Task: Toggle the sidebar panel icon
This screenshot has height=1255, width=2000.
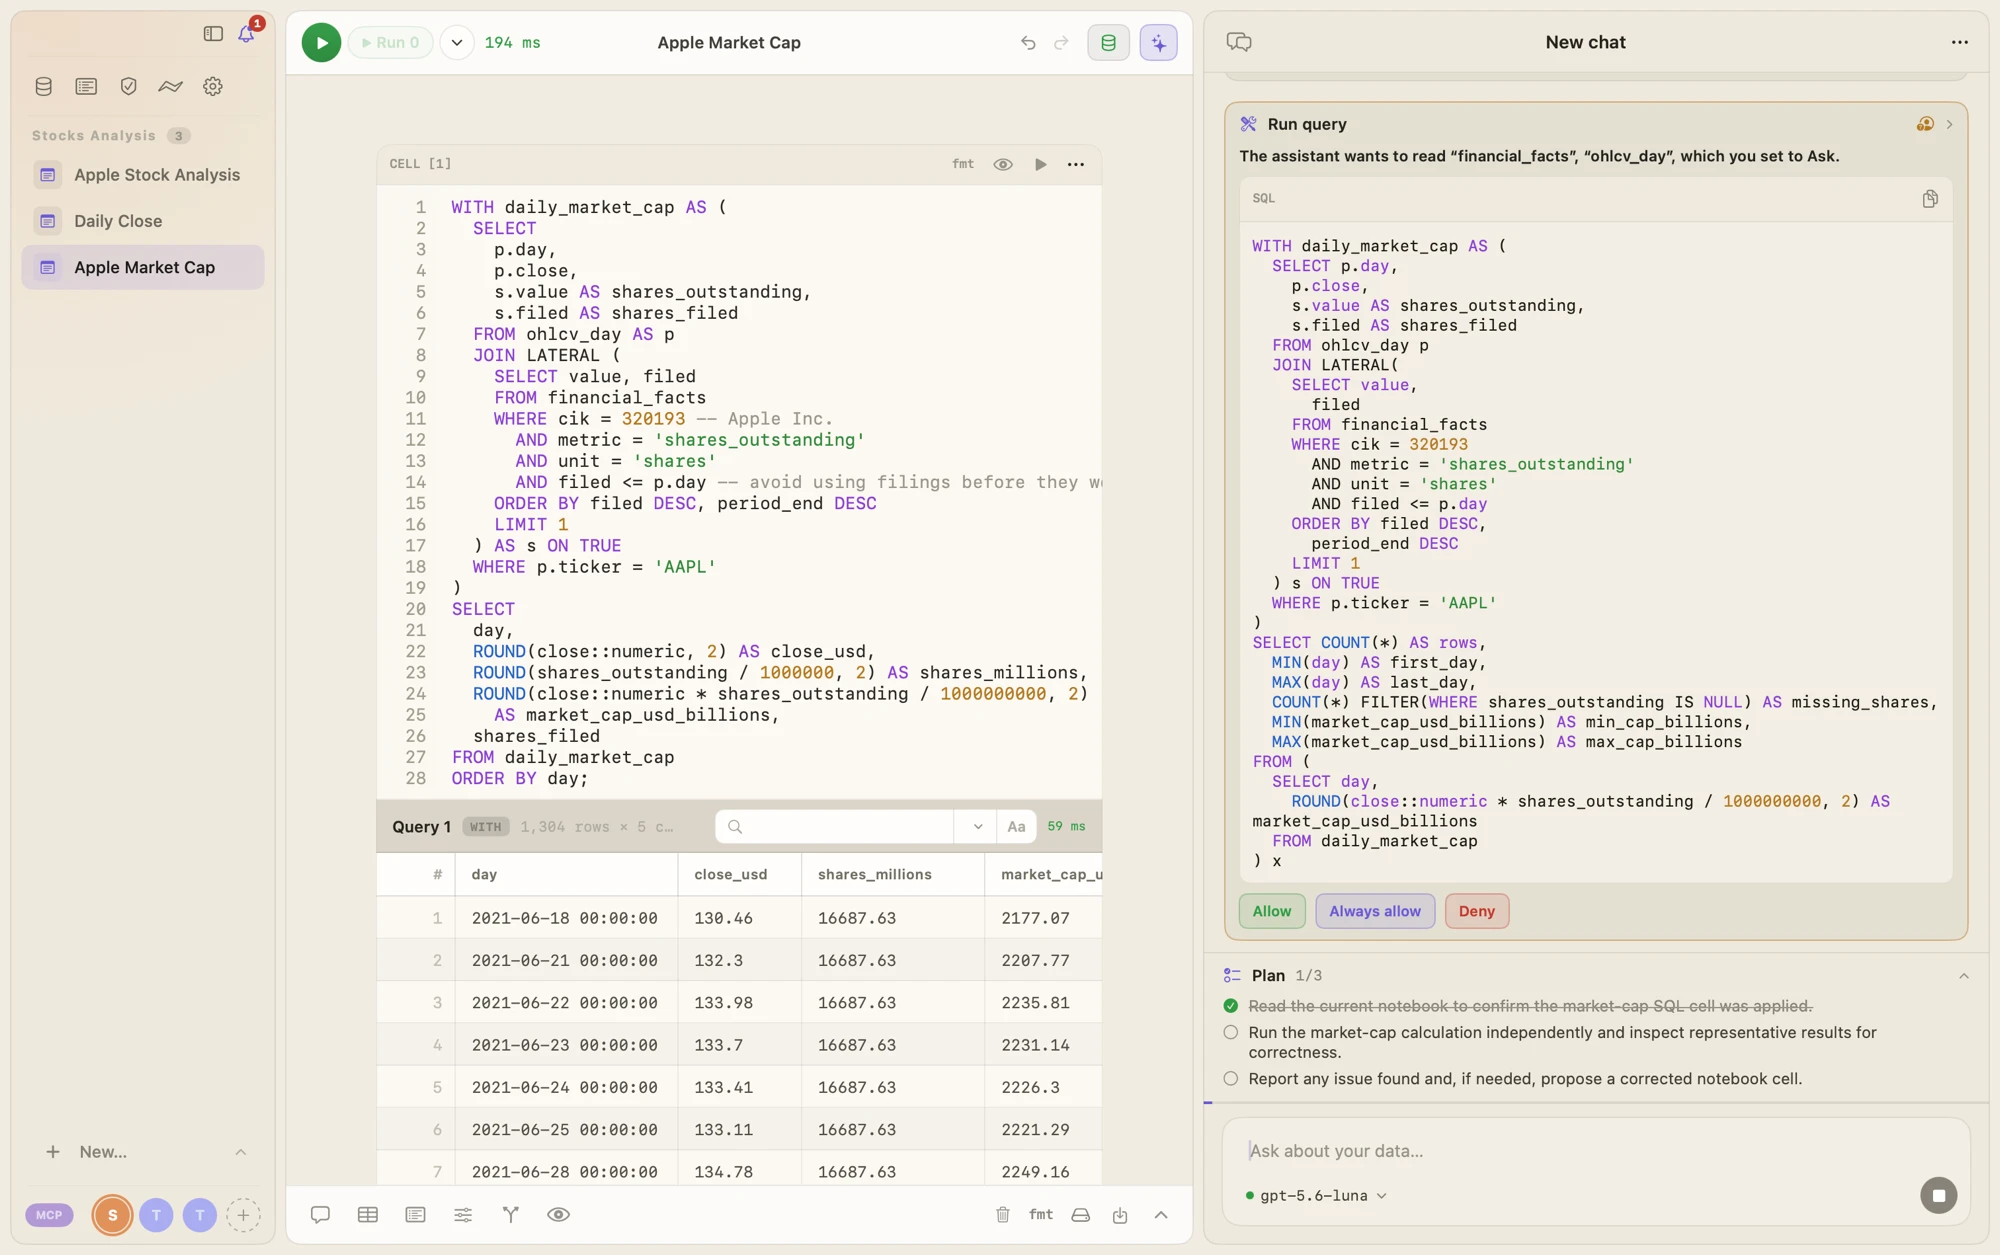Action: pos(213,34)
